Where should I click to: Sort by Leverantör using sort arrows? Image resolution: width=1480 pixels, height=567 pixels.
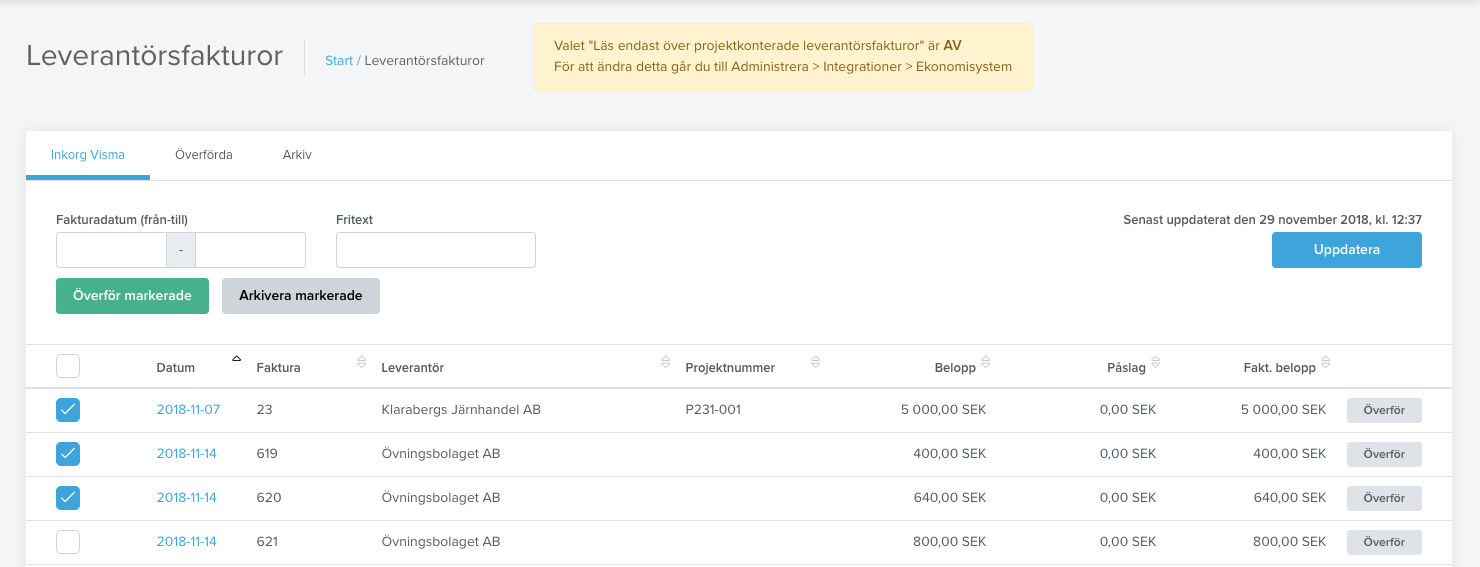pos(665,362)
